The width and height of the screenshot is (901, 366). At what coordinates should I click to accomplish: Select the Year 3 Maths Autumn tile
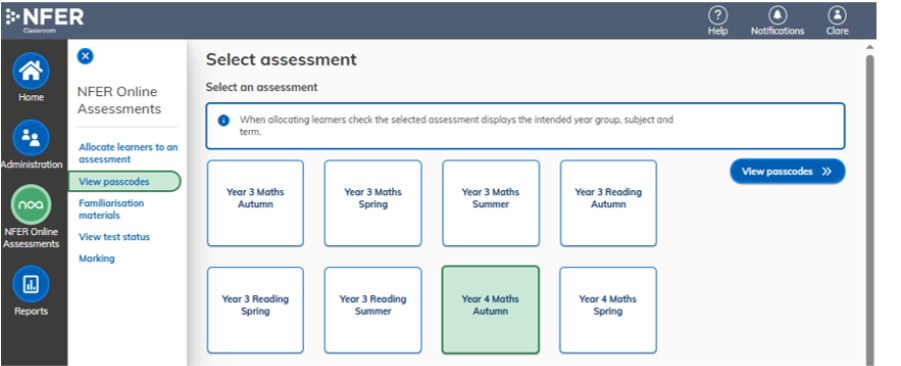pyautogui.click(x=255, y=203)
